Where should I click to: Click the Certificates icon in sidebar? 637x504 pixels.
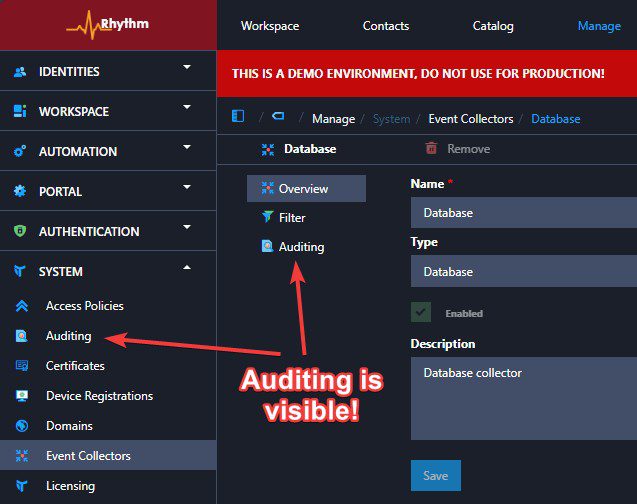pos(21,366)
